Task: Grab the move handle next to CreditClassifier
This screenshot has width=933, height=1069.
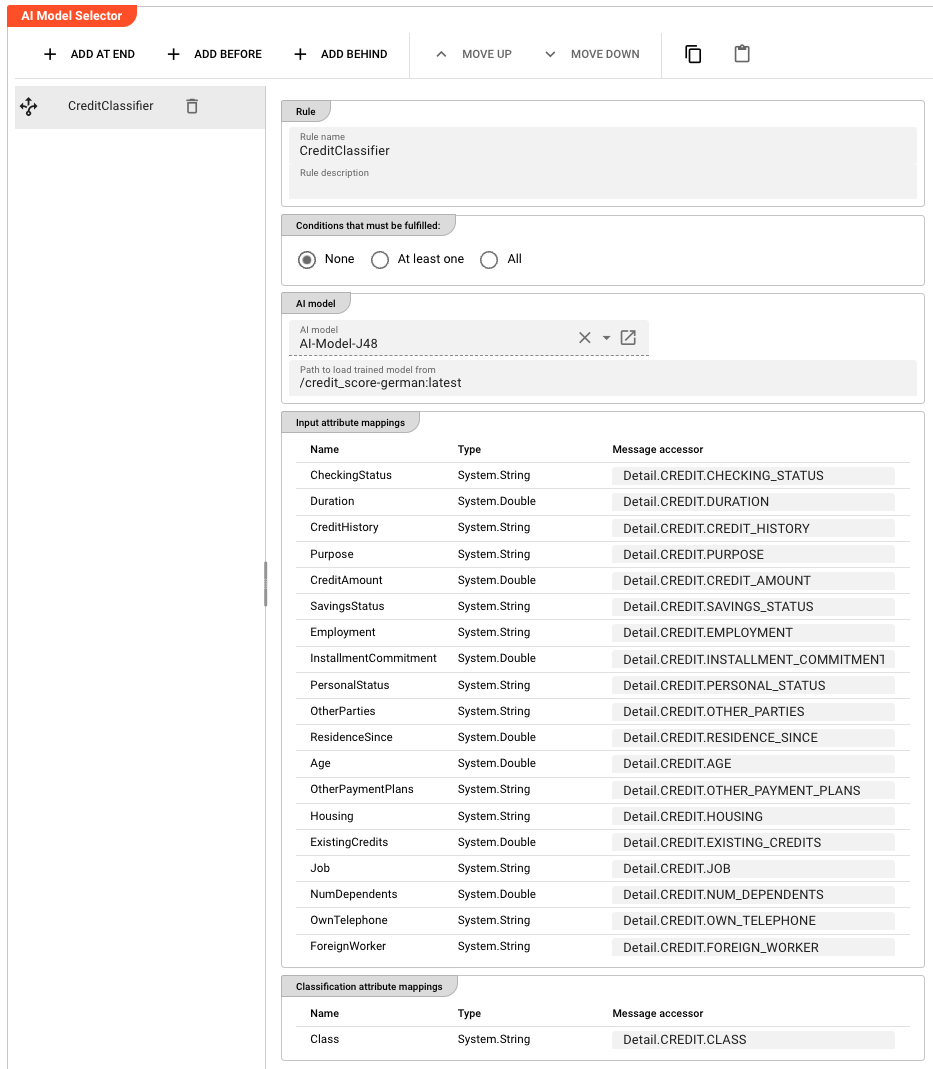Action: pos(29,105)
